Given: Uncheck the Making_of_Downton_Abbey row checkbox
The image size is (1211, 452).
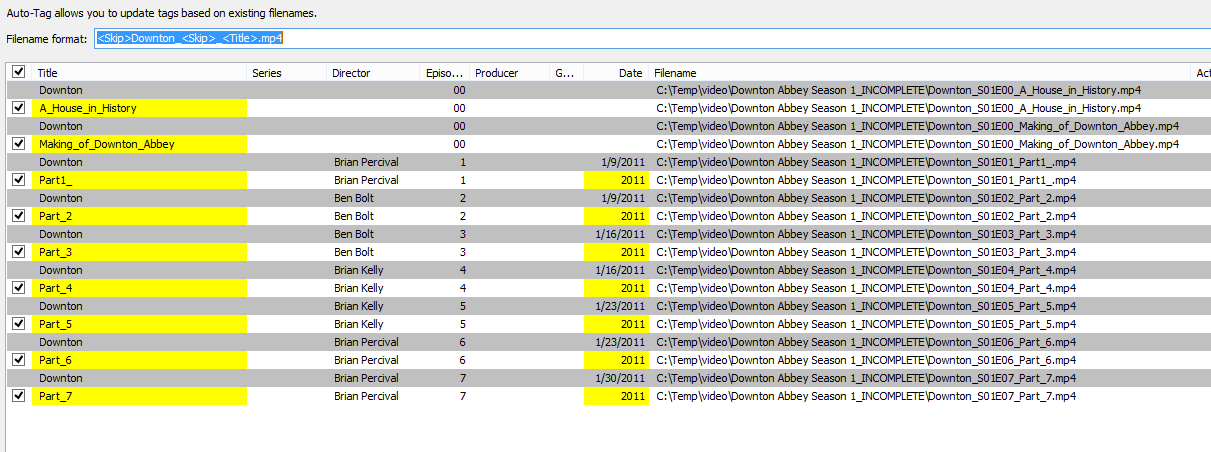Looking at the screenshot, I should (x=18, y=144).
